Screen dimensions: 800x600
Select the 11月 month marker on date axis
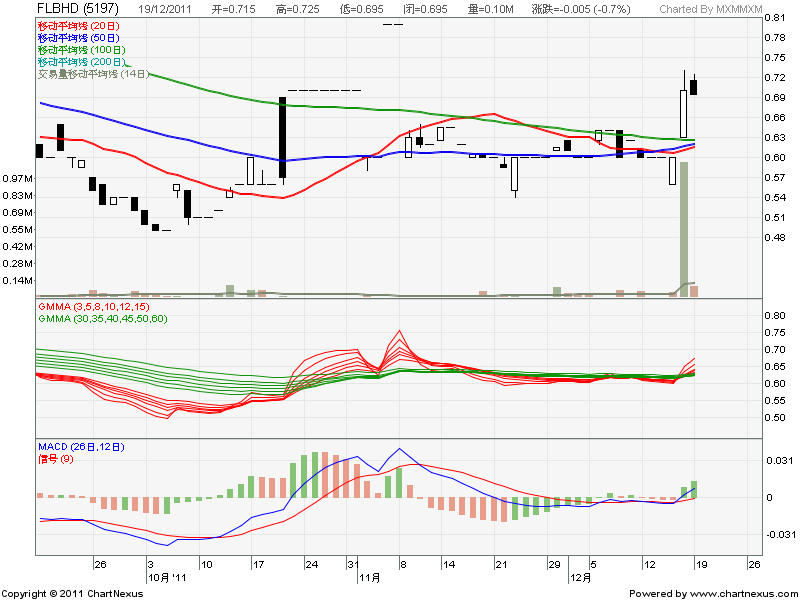368,578
